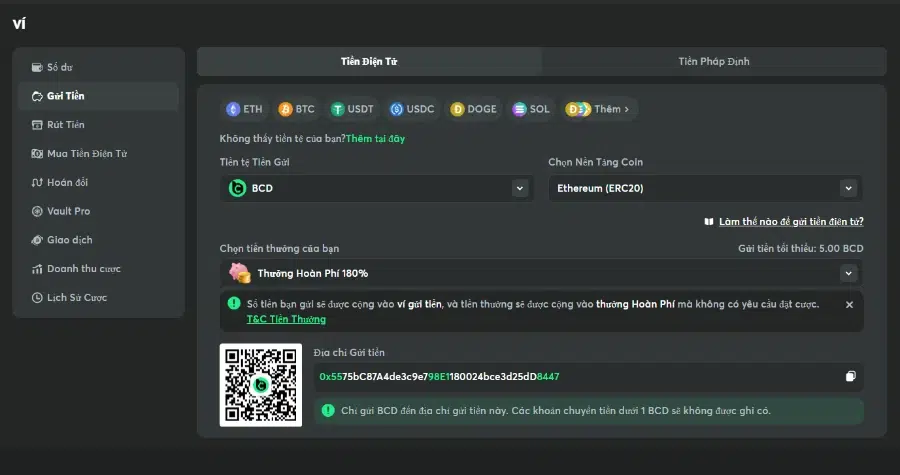The height and width of the screenshot is (475, 900).
Task: Click the warning icon in BCD-only notice
Action: tap(328, 410)
